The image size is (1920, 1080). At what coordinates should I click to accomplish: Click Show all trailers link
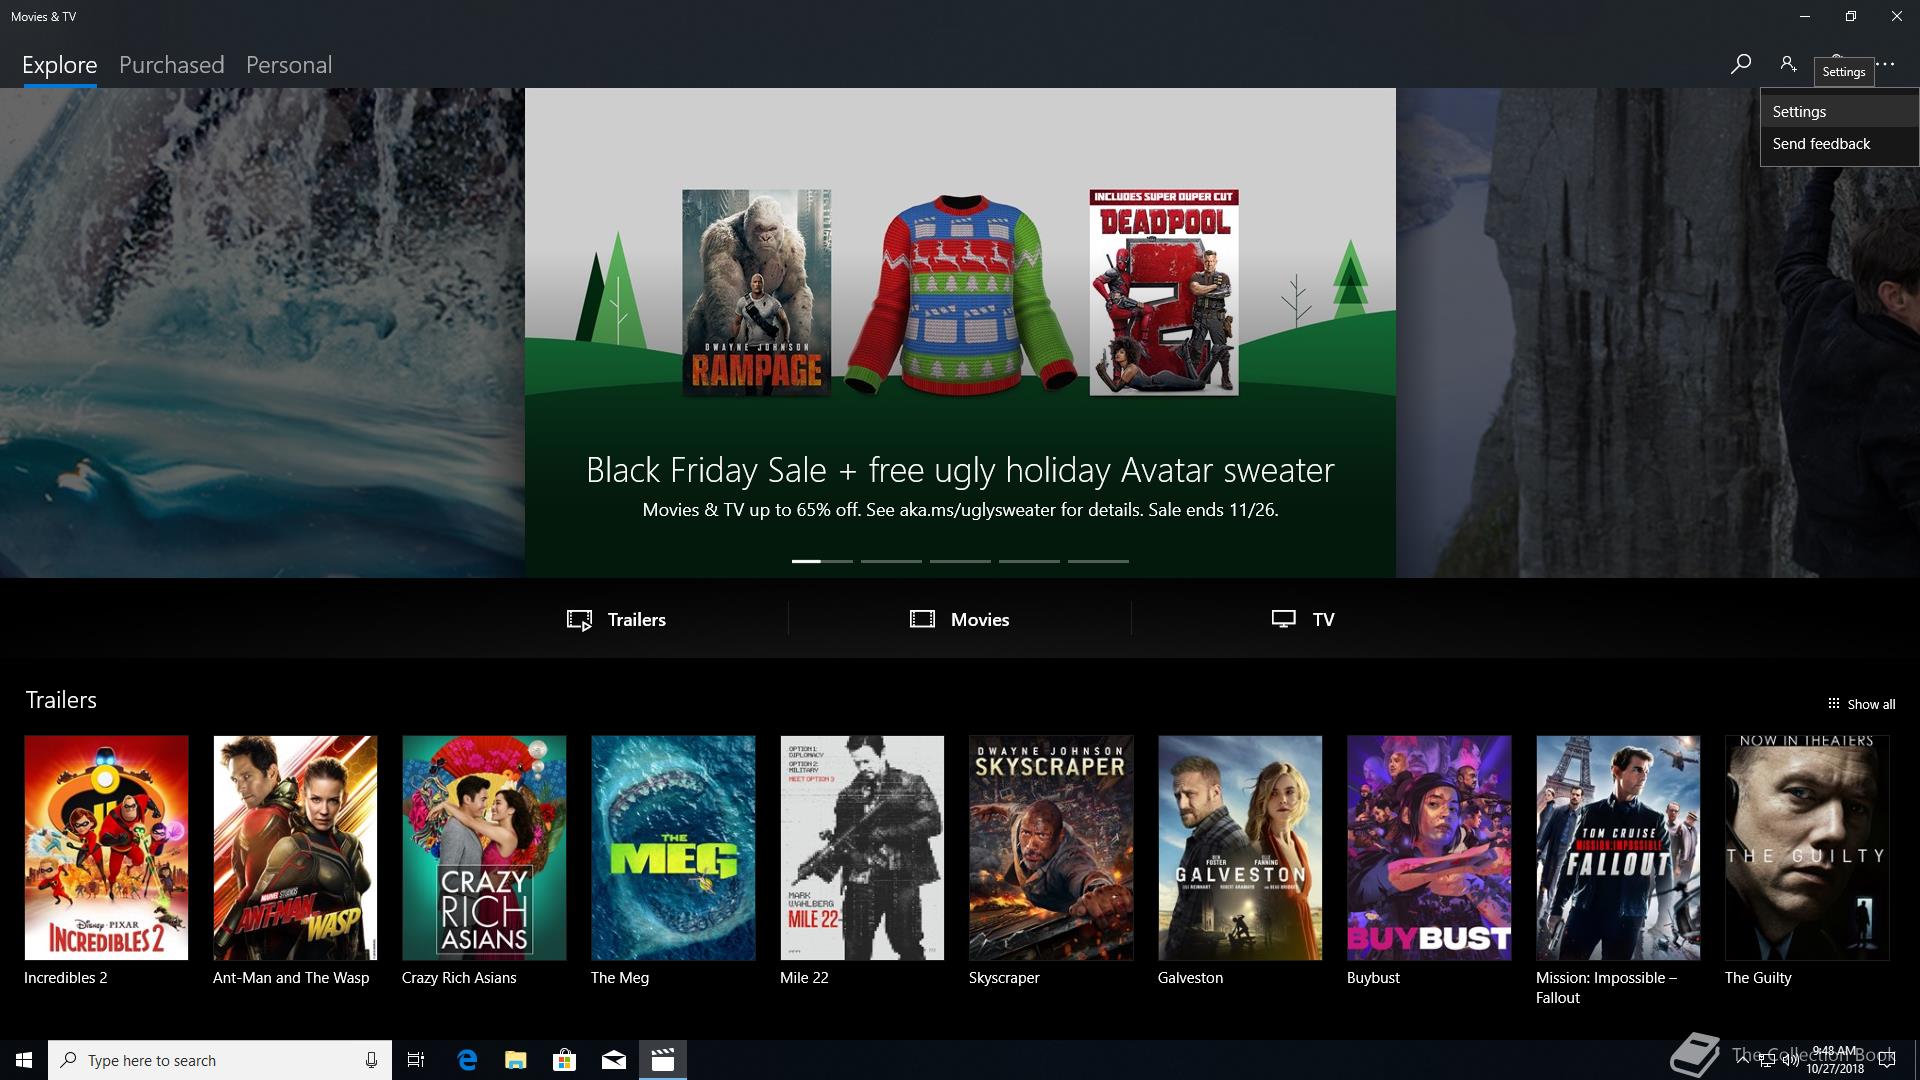1861,704
